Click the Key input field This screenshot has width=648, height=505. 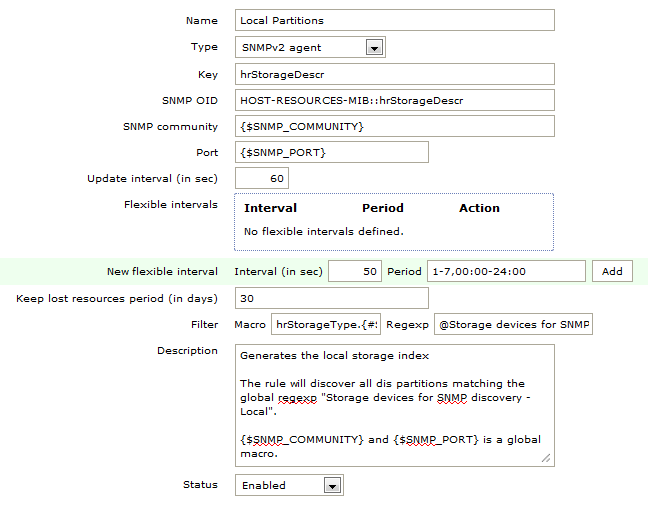point(394,74)
